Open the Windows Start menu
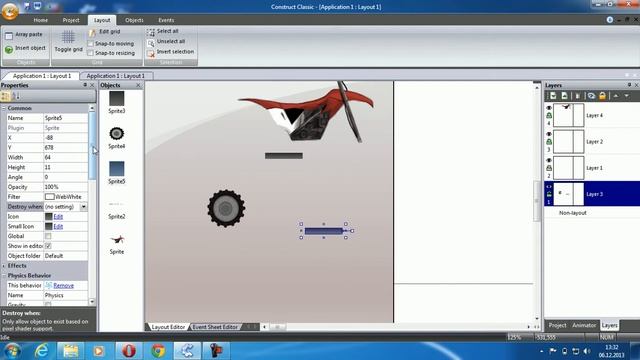This screenshot has height=360, width=640. [x=12, y=351]
